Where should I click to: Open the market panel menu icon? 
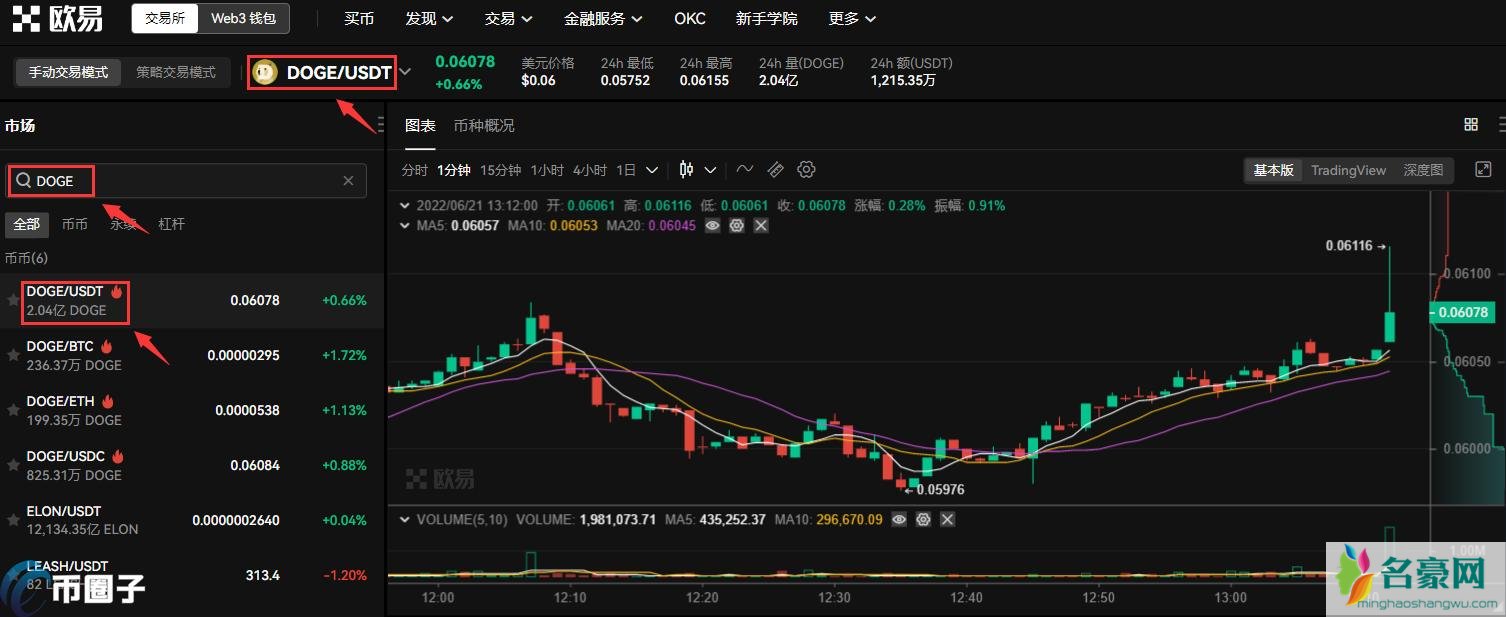tap(380, 125)
